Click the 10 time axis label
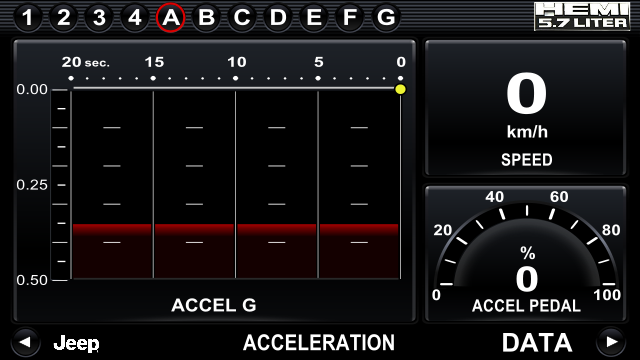Image resolution: width=640 pixels, height=360 pixels. coord(237,62)
